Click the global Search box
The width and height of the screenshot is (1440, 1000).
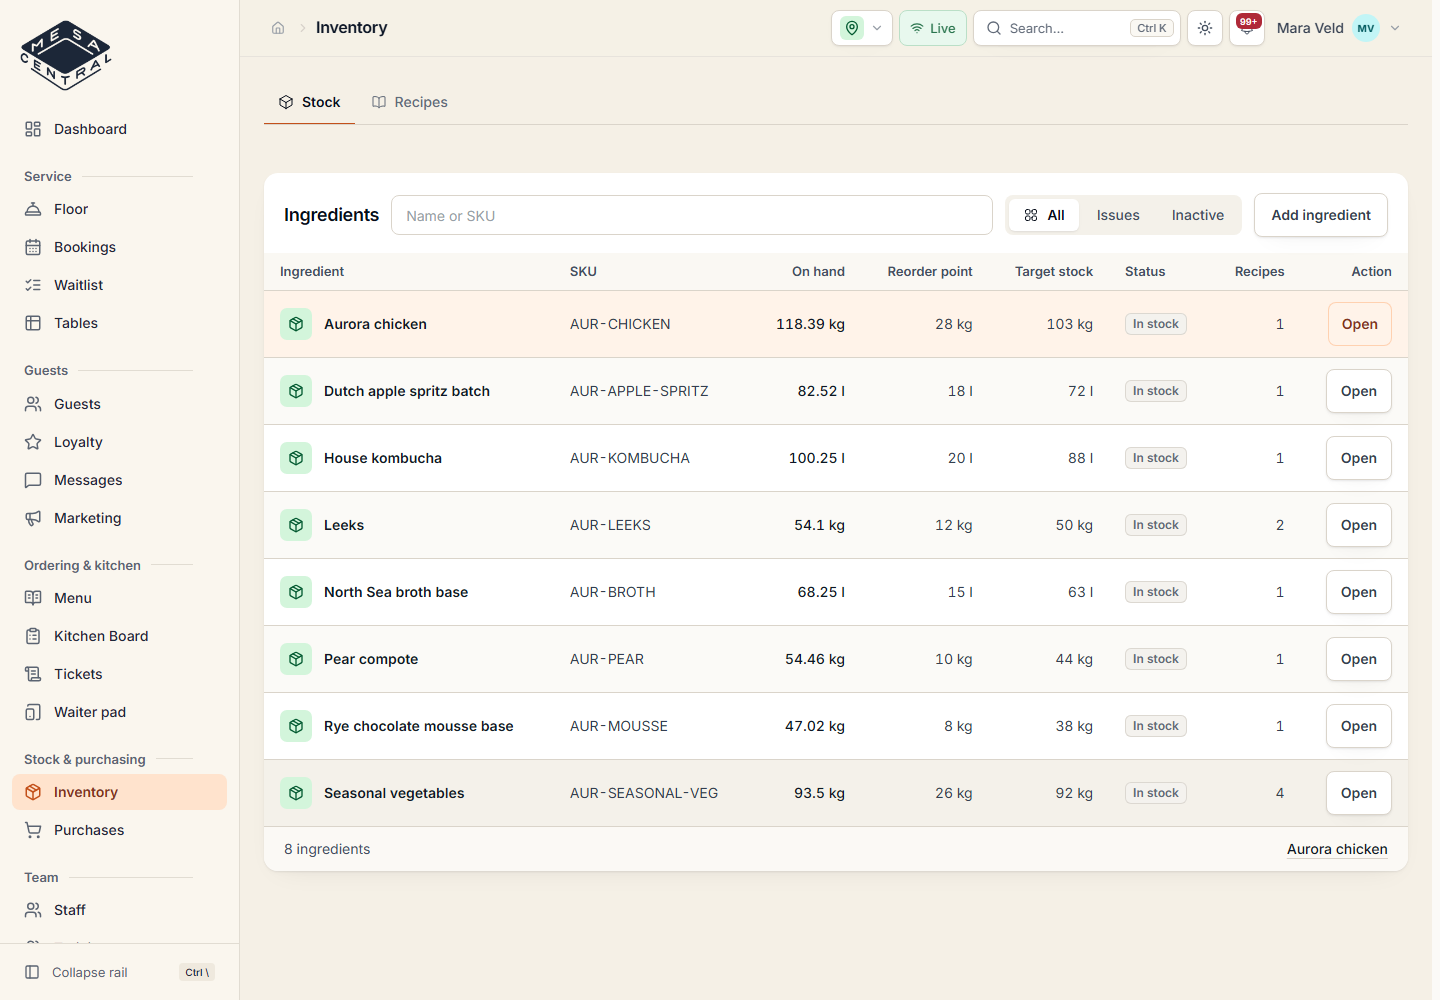1077,28
